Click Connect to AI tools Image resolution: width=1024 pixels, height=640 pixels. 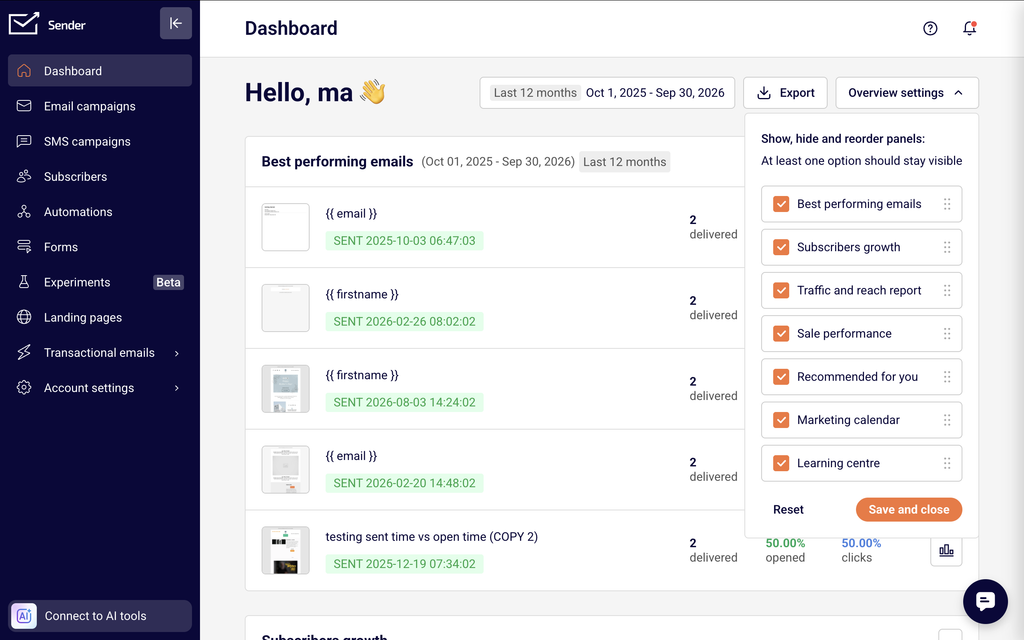click(x=100, y=616)
